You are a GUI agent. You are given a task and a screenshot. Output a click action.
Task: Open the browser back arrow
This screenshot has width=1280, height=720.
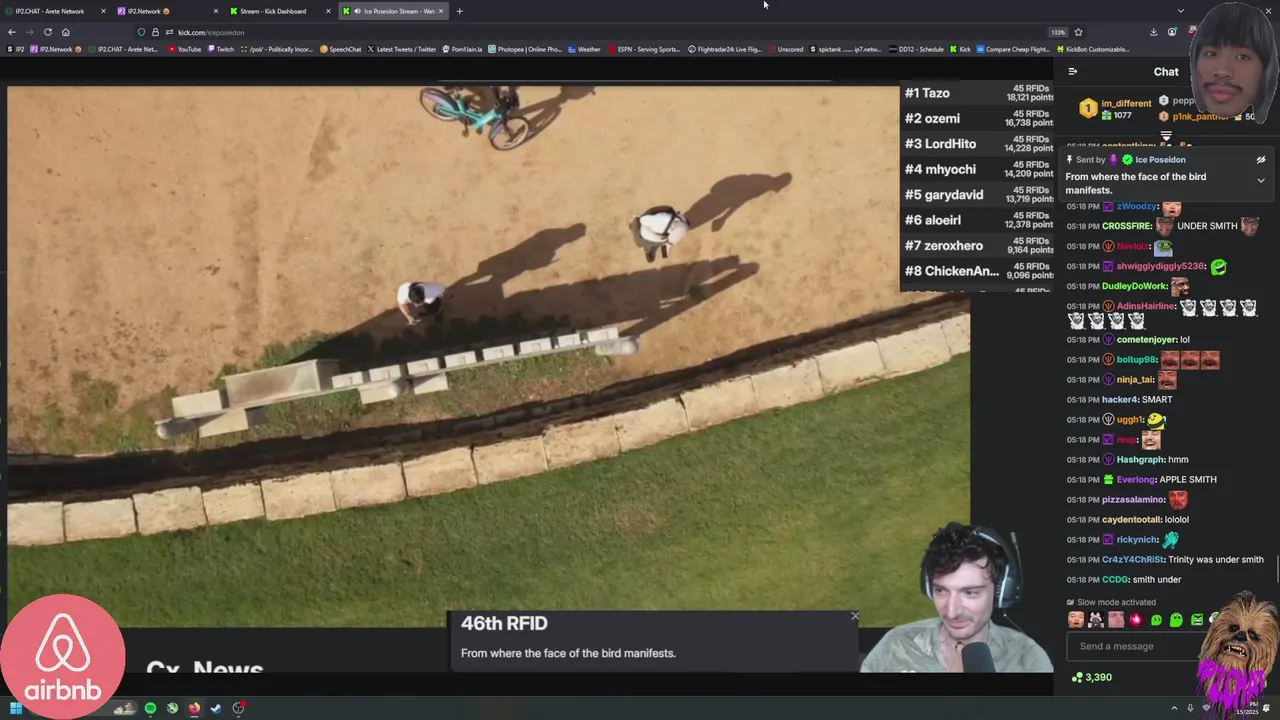tap(12, 32)
